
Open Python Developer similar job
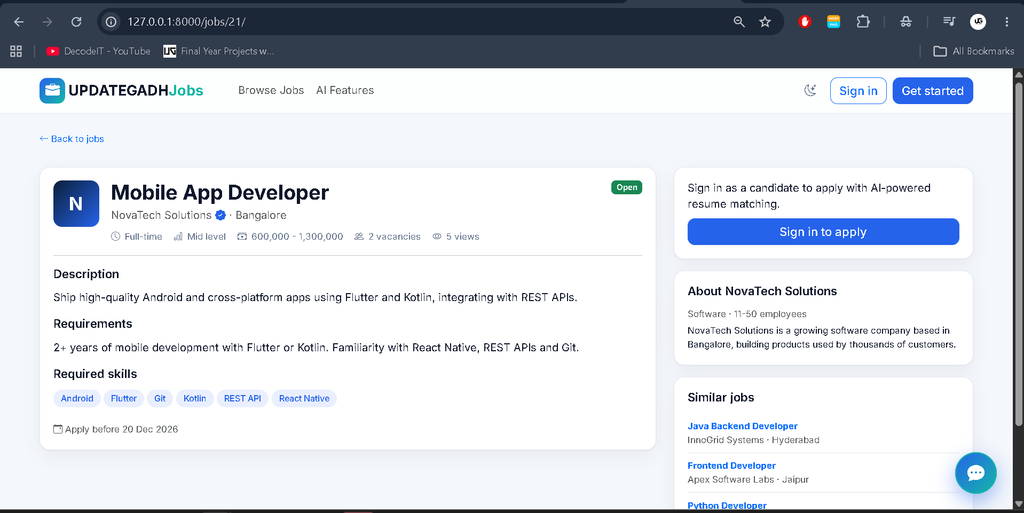[727, 505]
